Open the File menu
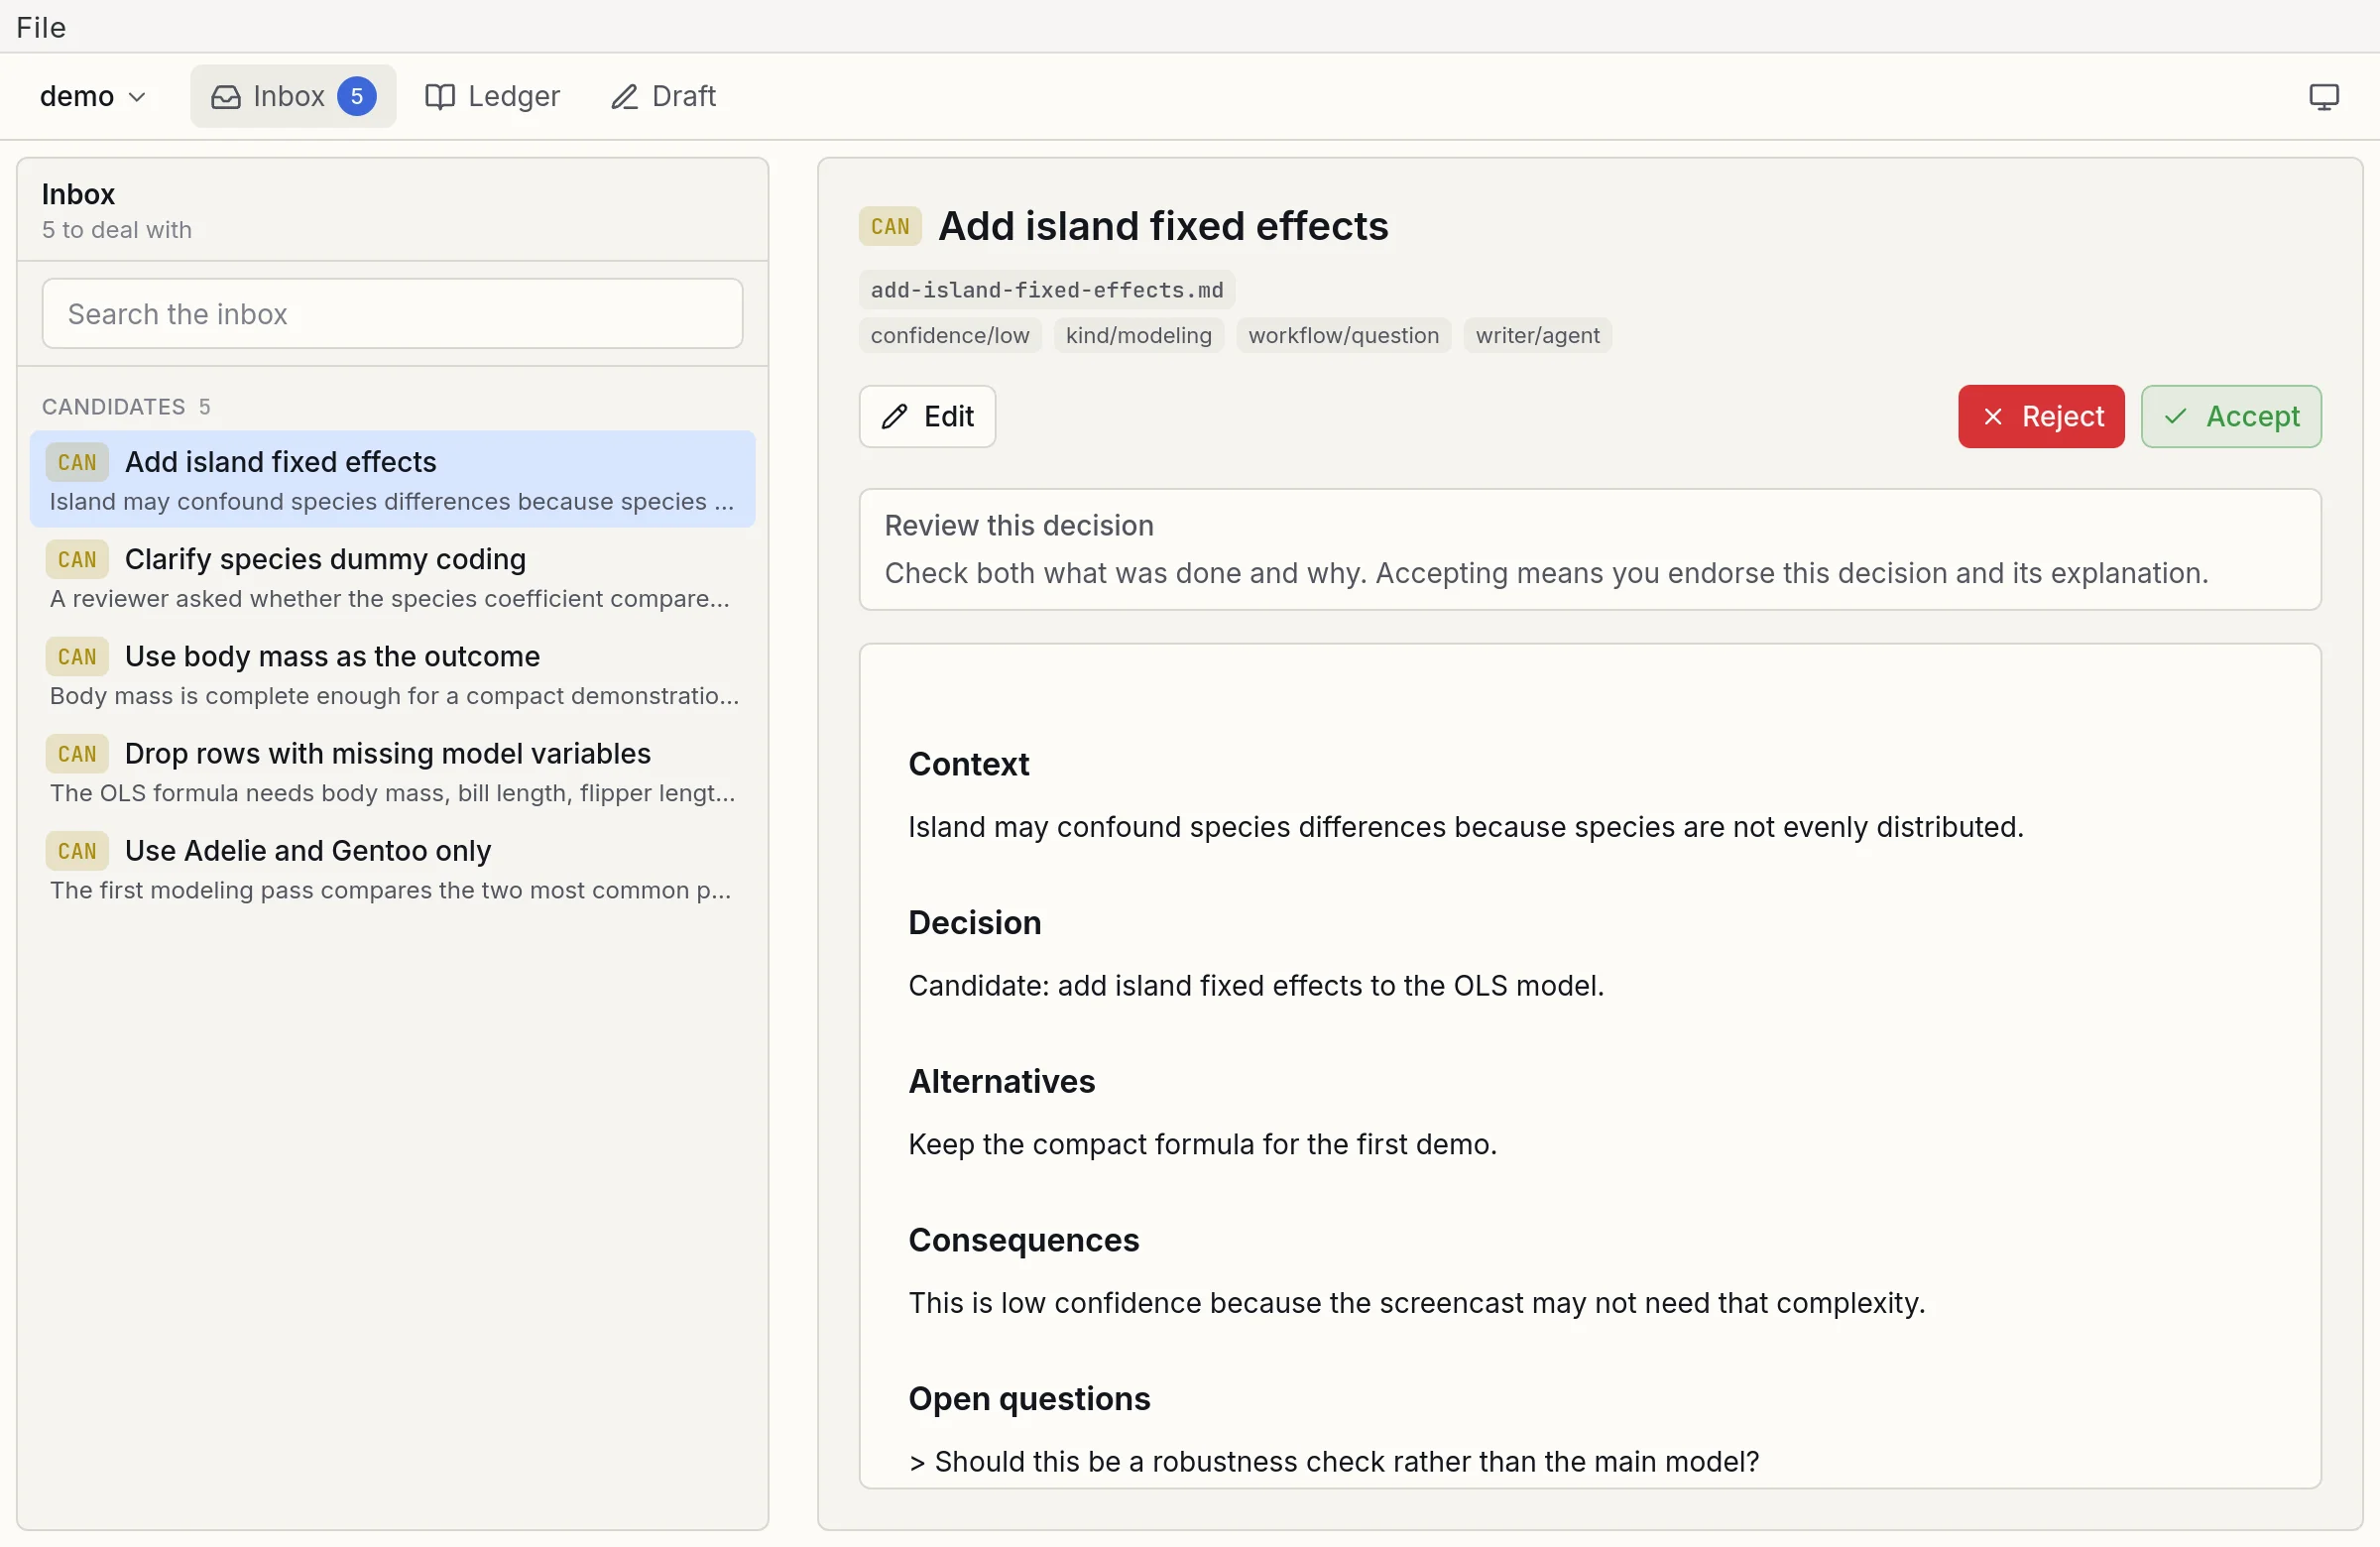Screen dimensions: 2380x1547 pyautogui.click(x=41, y=27)
